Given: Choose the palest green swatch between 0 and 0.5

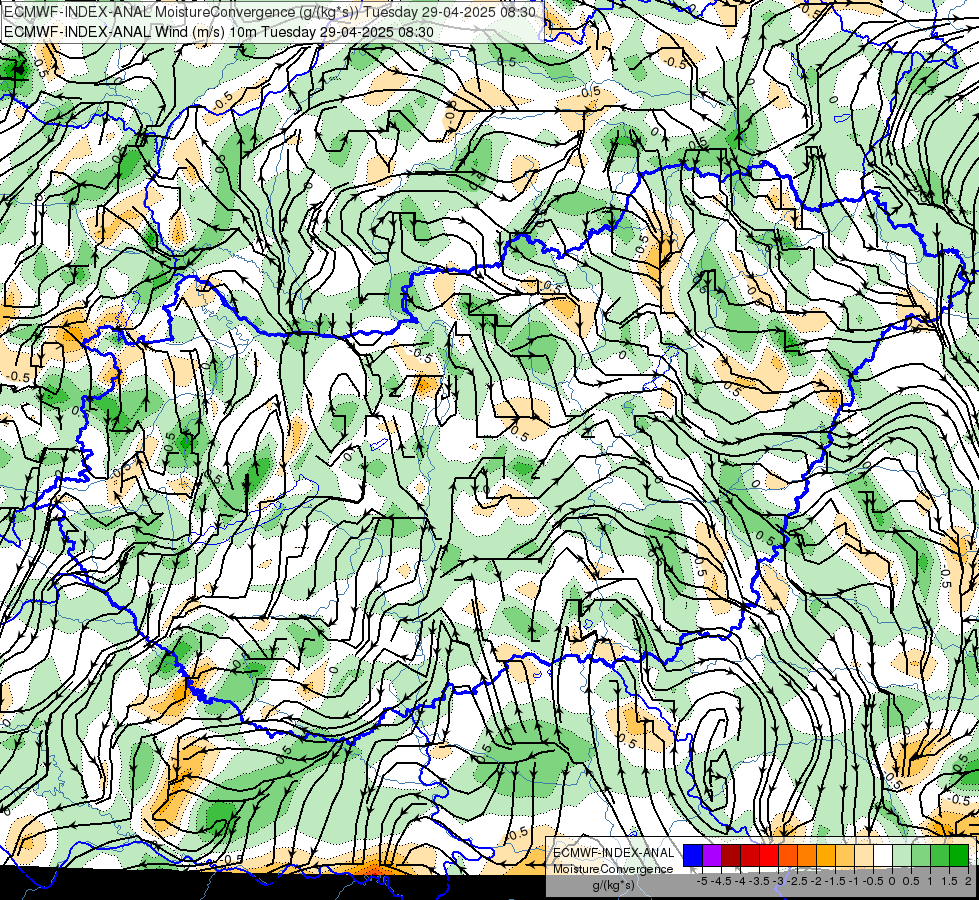Looking at the screenshot, I should click(x=902, y=855).
